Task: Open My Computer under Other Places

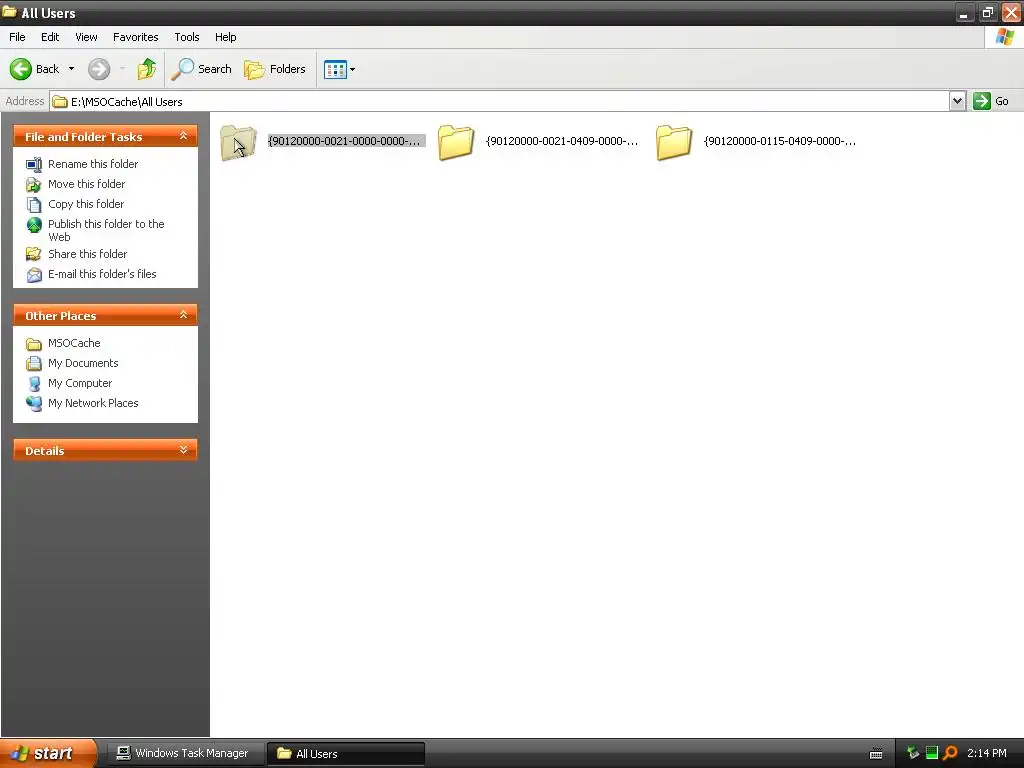Action: (x=80, y=383)
